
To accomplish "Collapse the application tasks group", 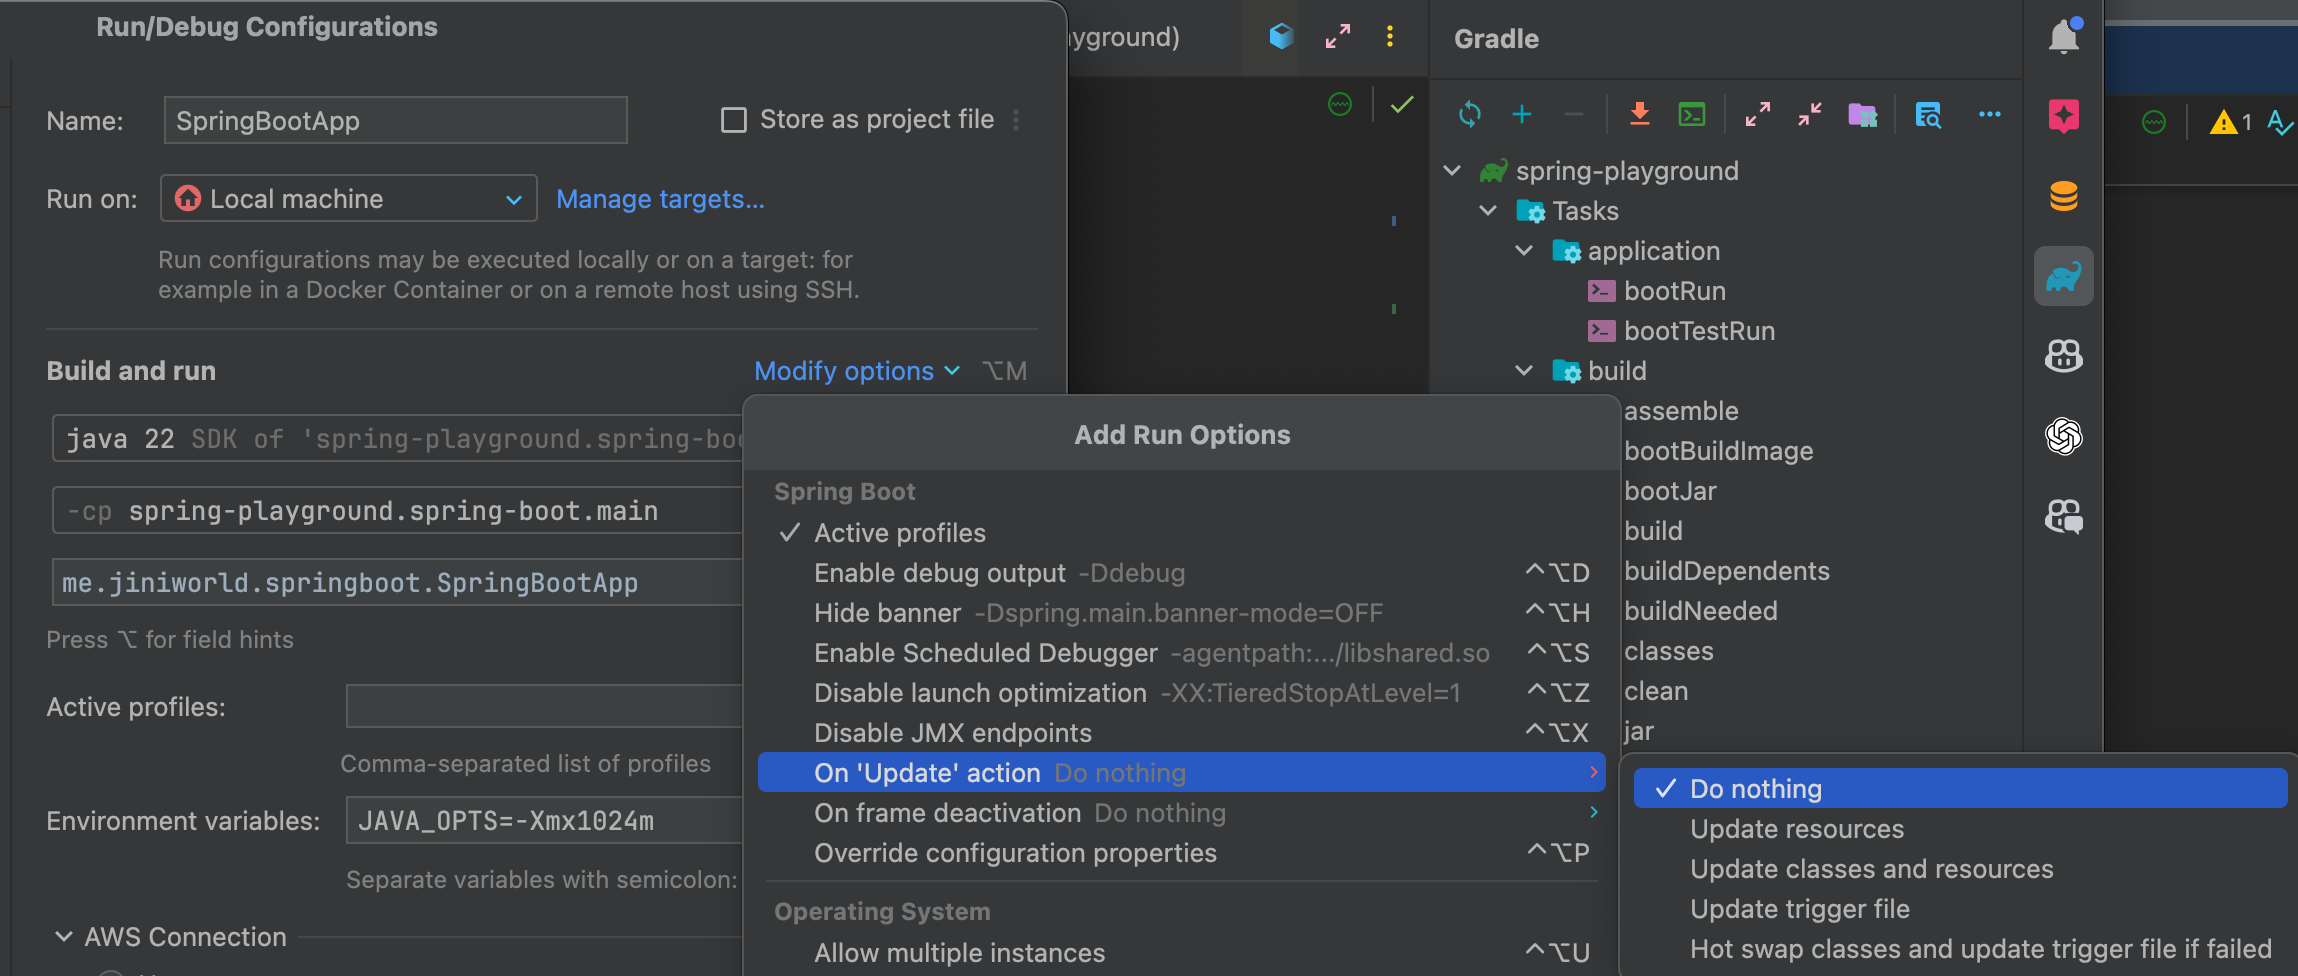I will tap(1524, 251).
